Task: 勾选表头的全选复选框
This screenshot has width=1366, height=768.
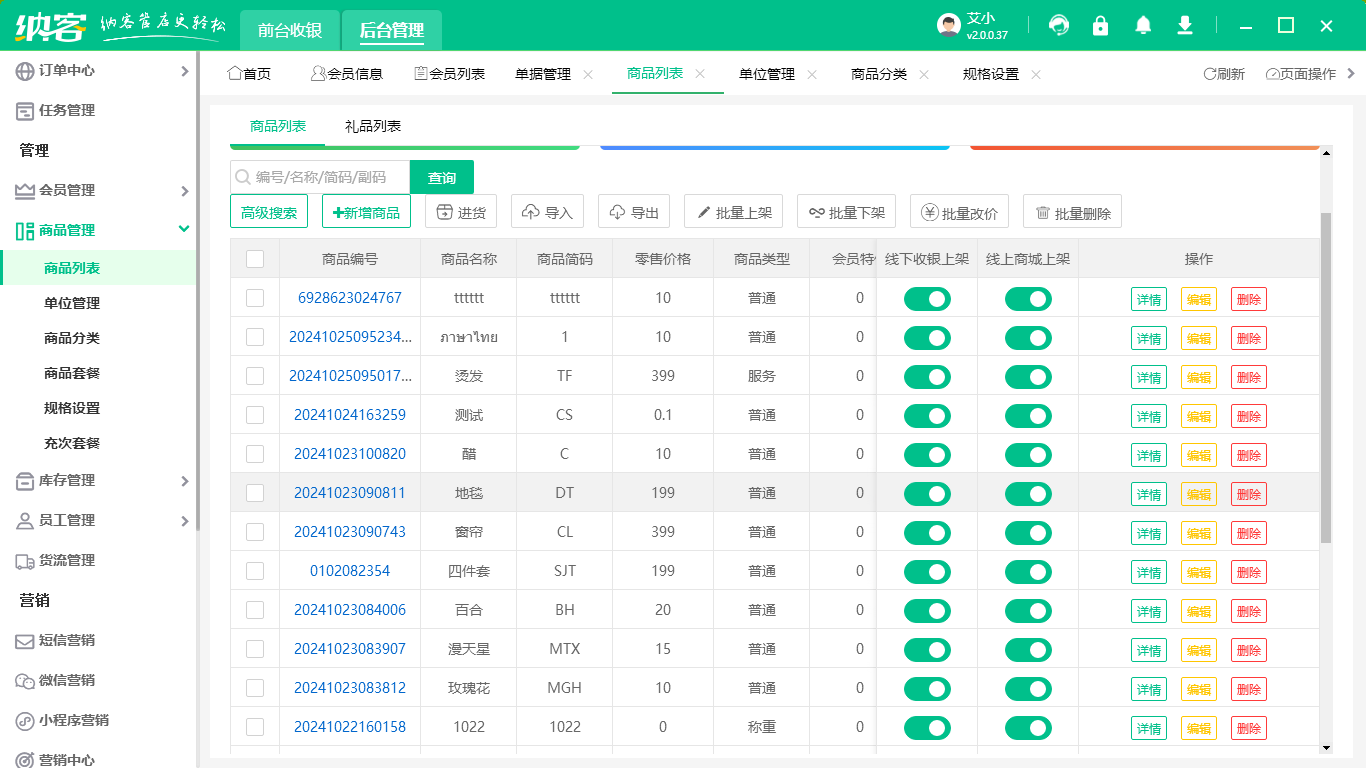Action: click(255, 258)
